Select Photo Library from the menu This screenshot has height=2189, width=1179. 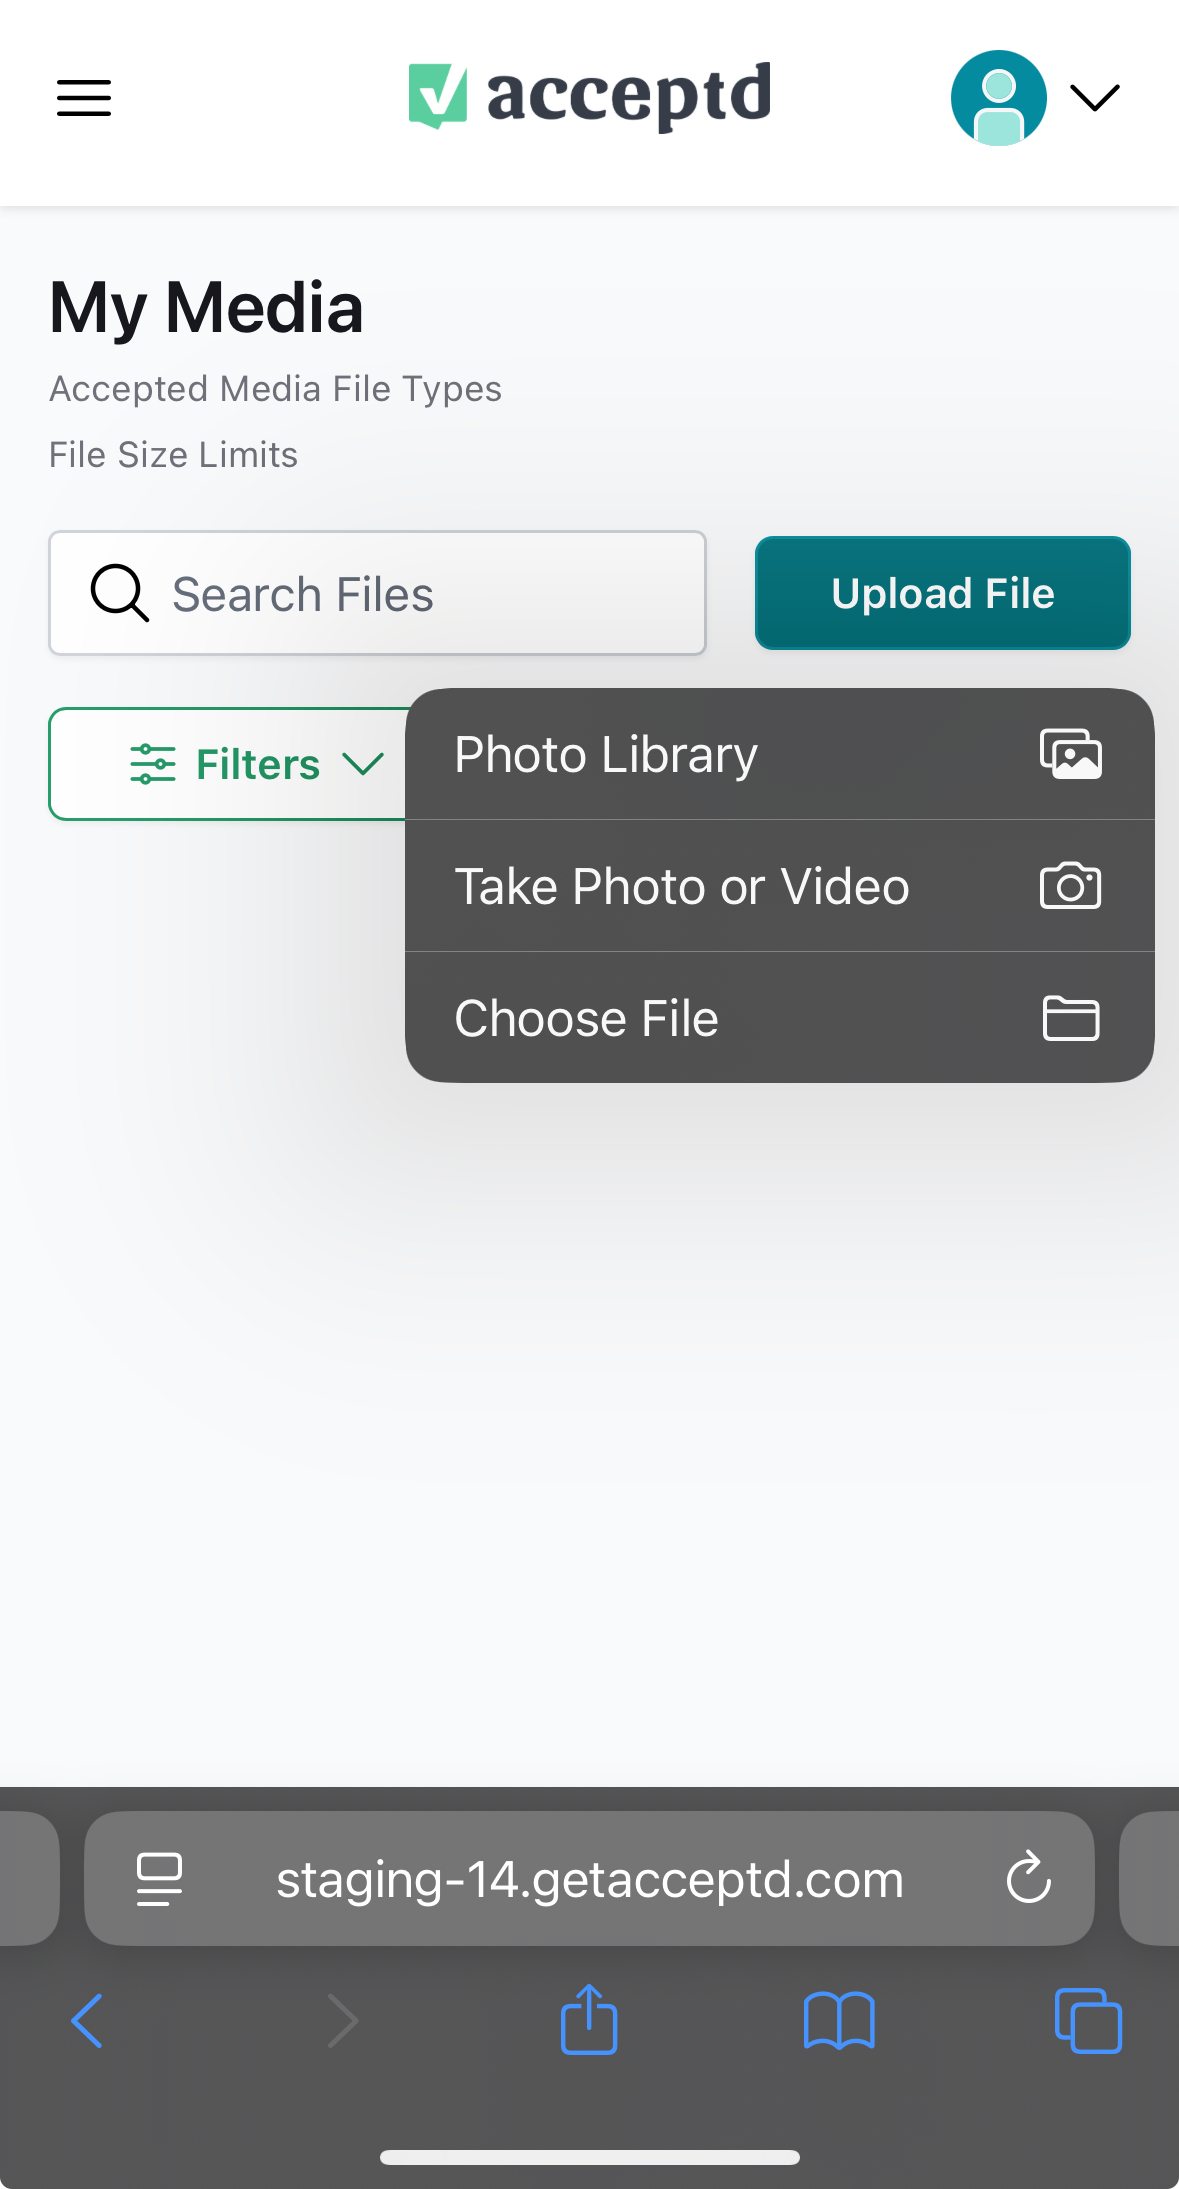tap(780, 754)
